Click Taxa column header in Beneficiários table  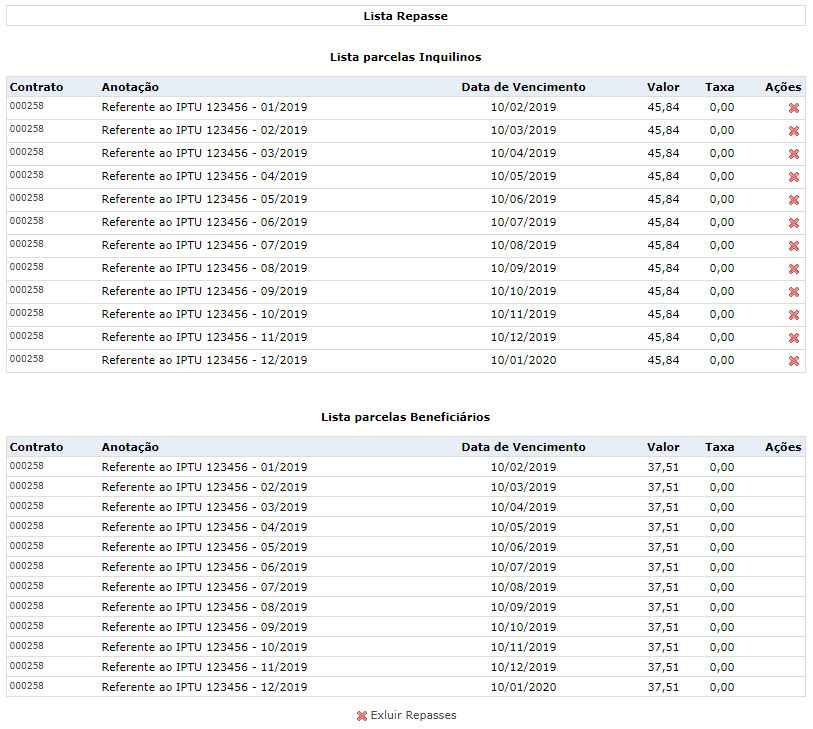pos(720,447)
